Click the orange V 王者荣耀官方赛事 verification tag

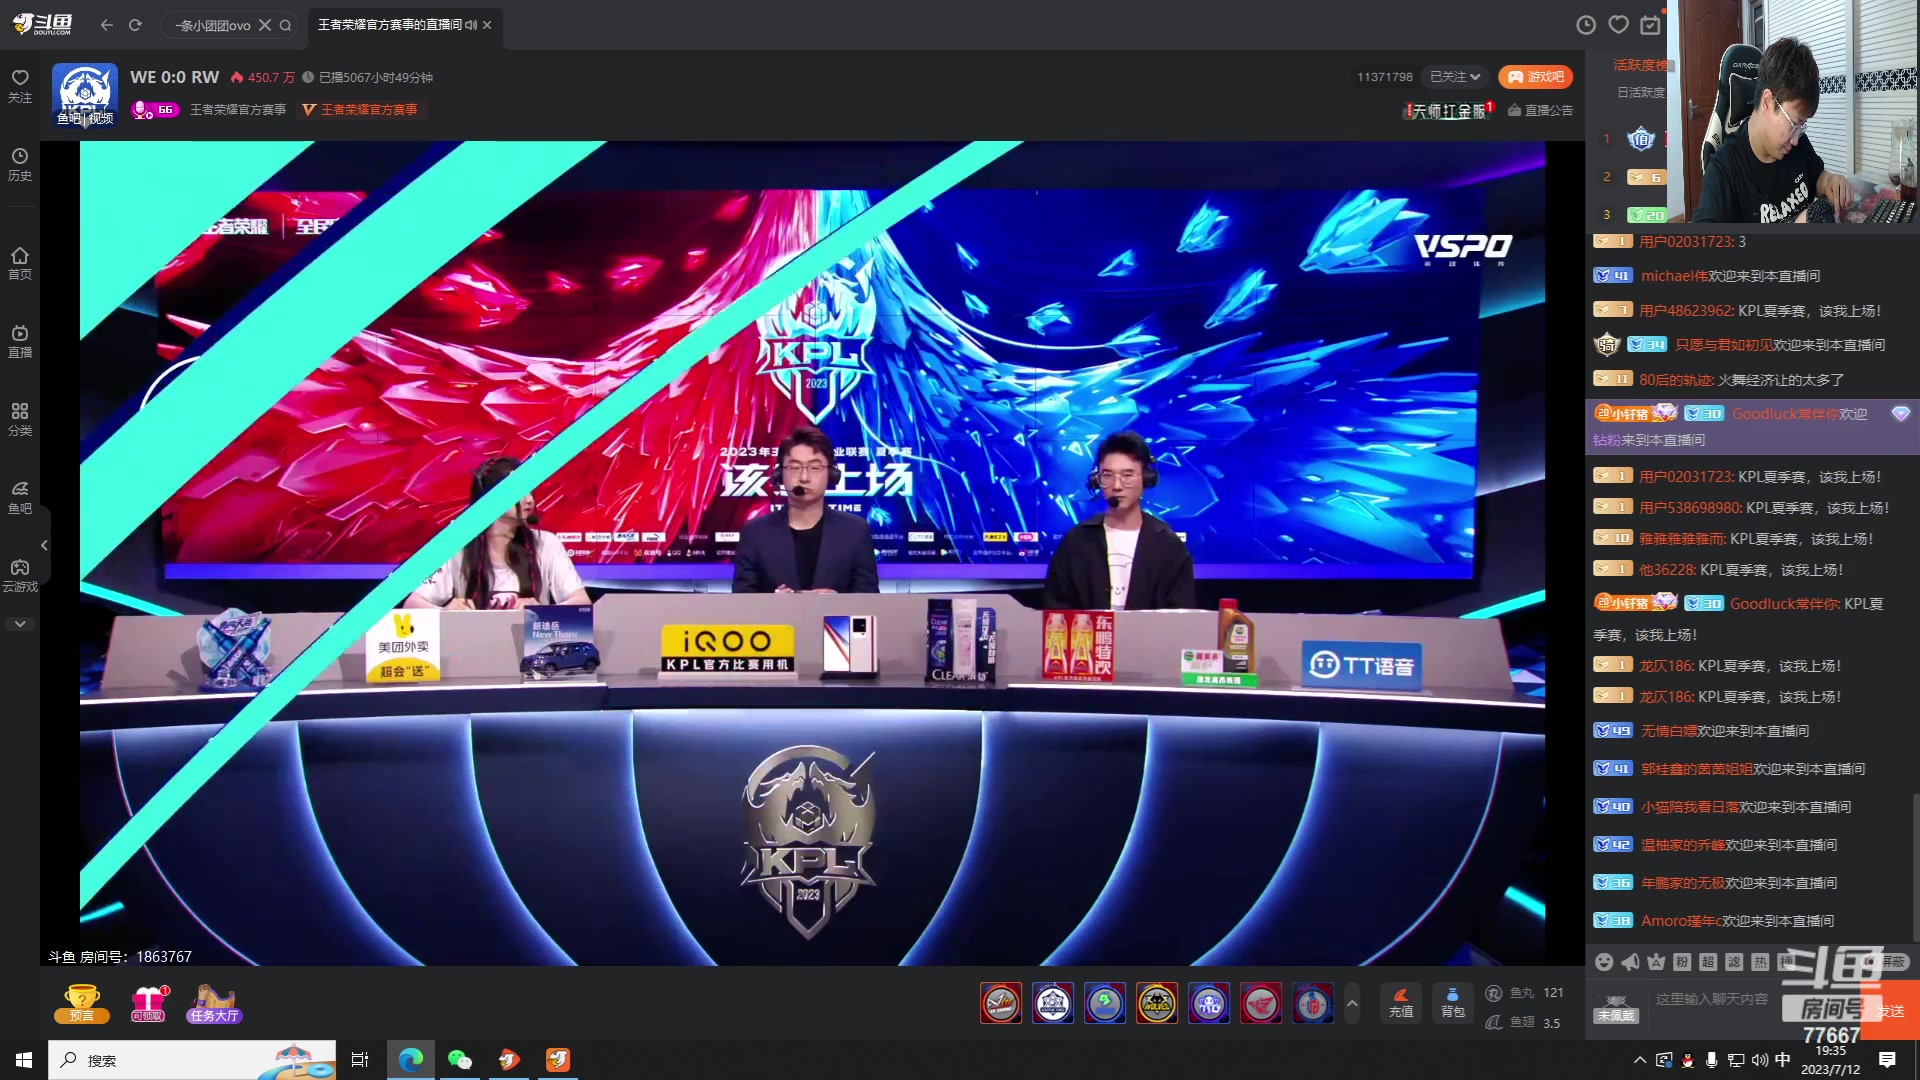point(360,109)
